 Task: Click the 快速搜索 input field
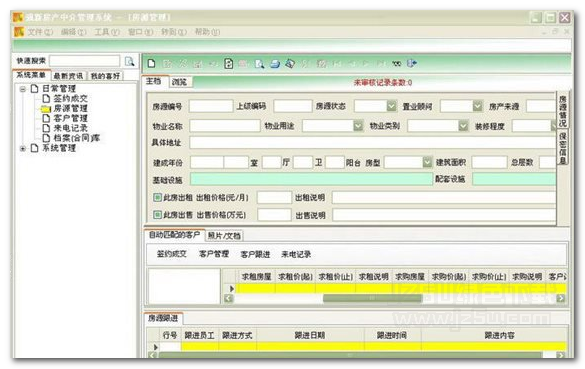tap(85, 61)
